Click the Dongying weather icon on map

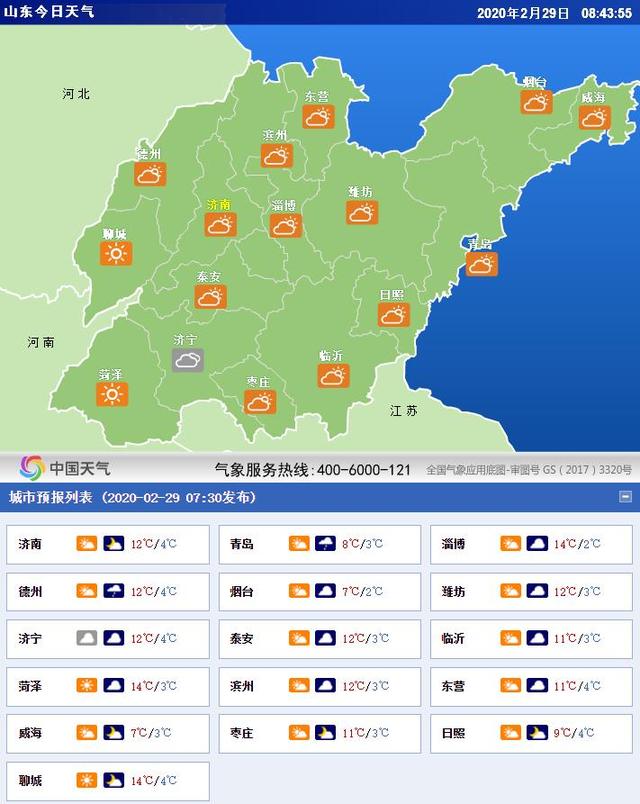tap(318, 117)
